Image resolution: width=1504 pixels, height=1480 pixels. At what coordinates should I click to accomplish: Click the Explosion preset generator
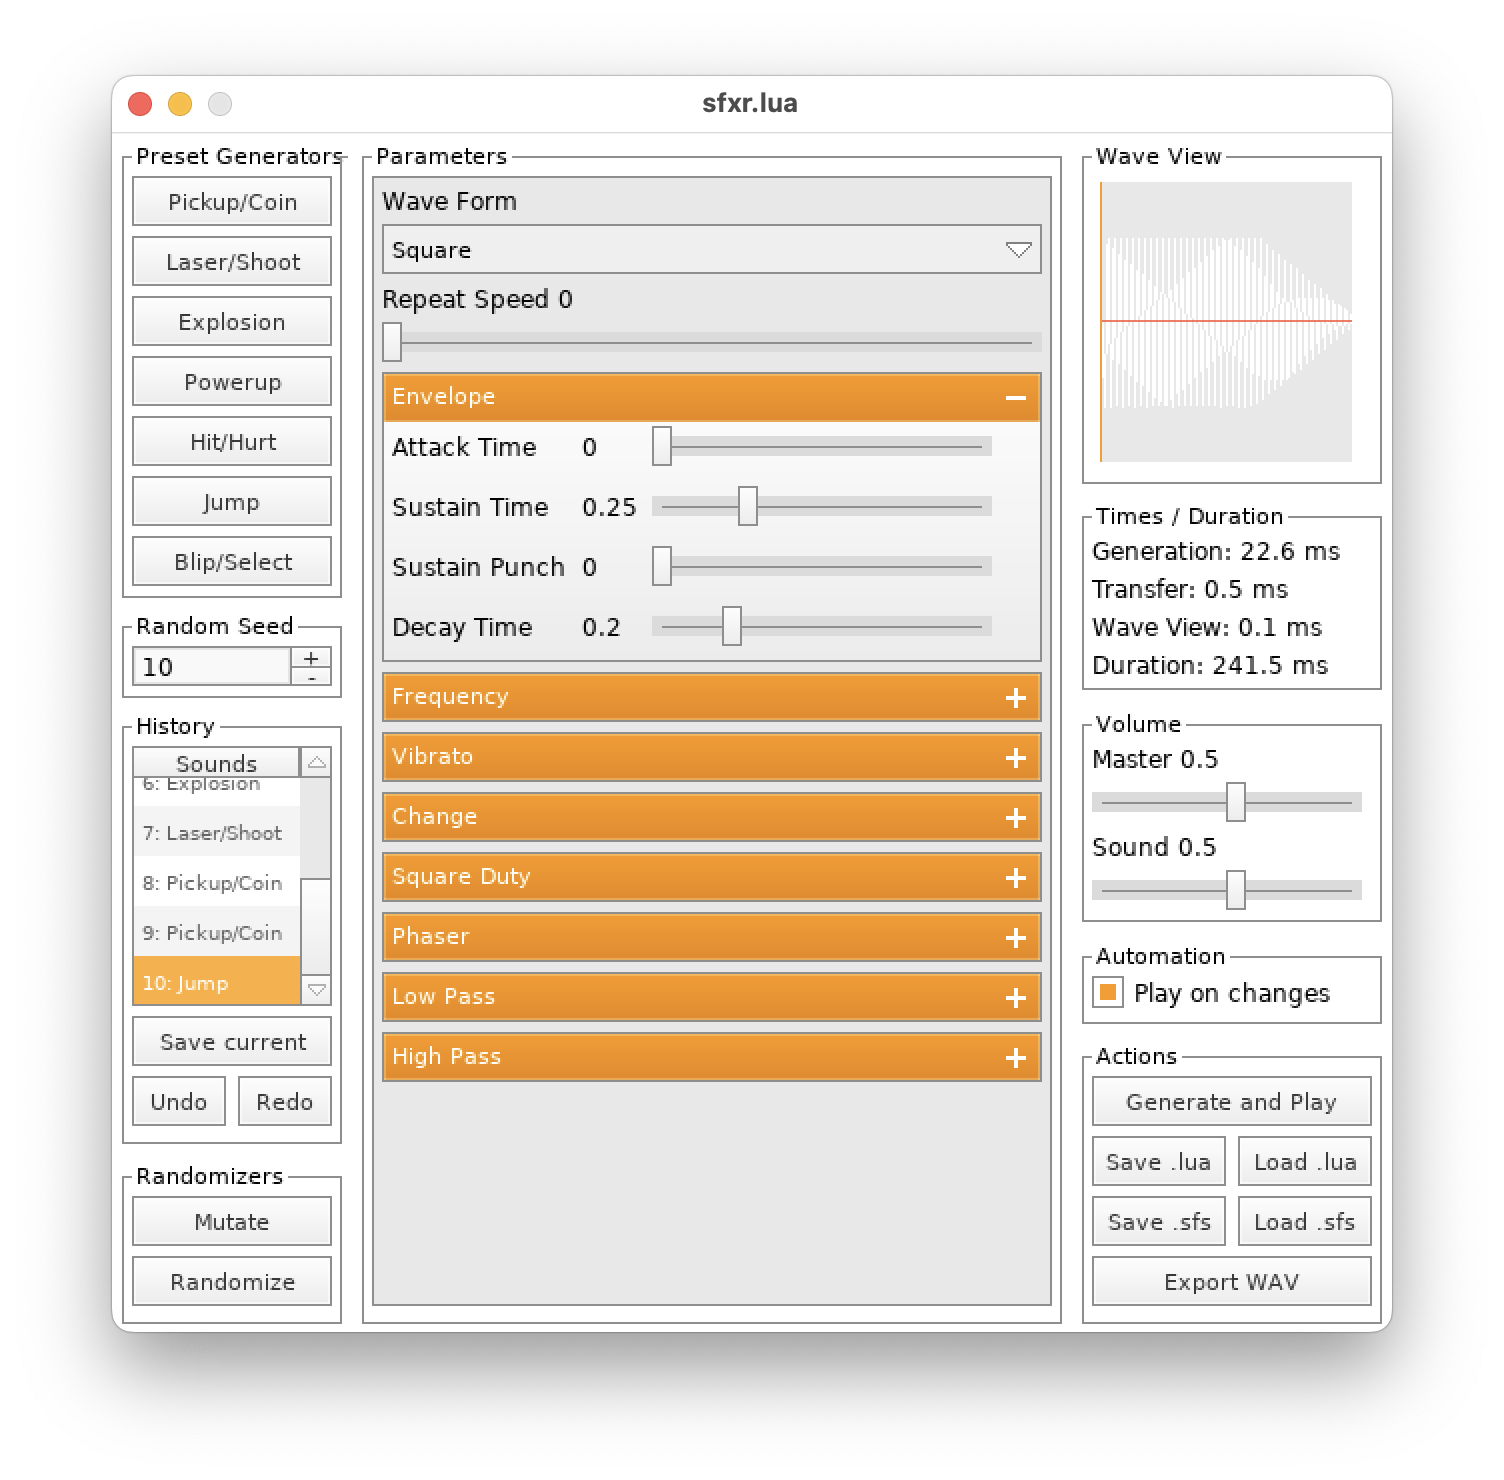232,322
